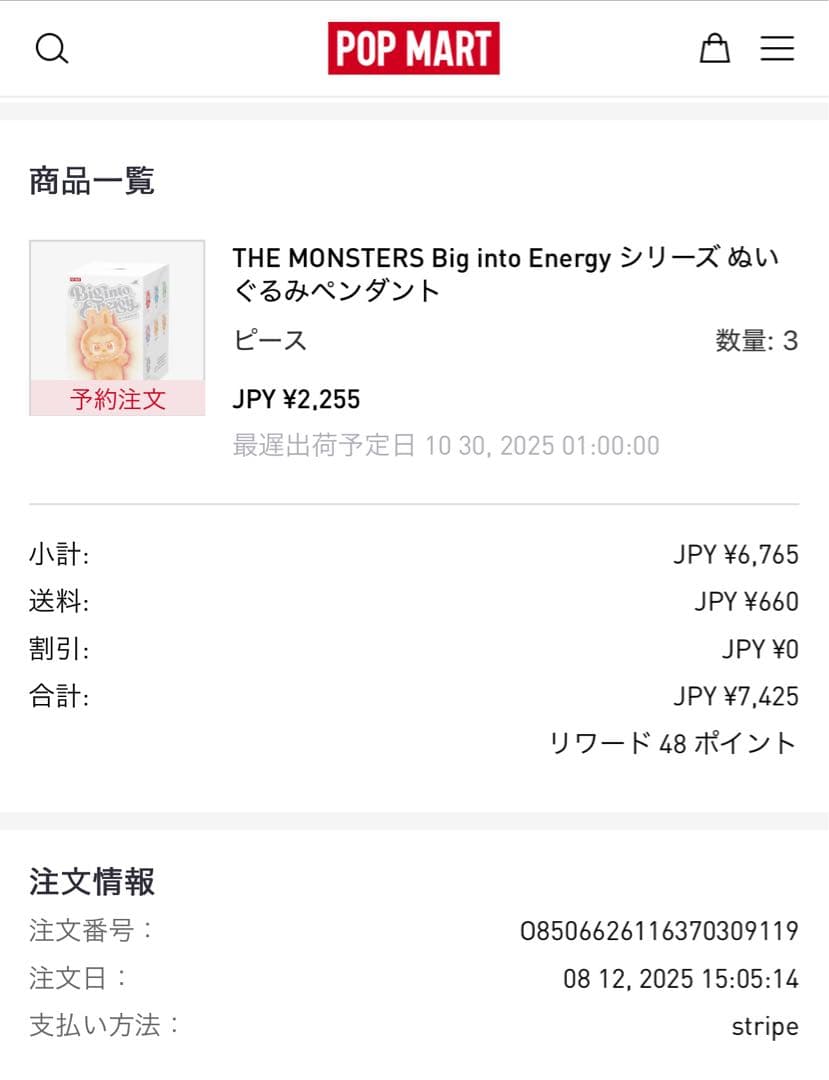Open the shopping bag cart icon

point(715,48)
